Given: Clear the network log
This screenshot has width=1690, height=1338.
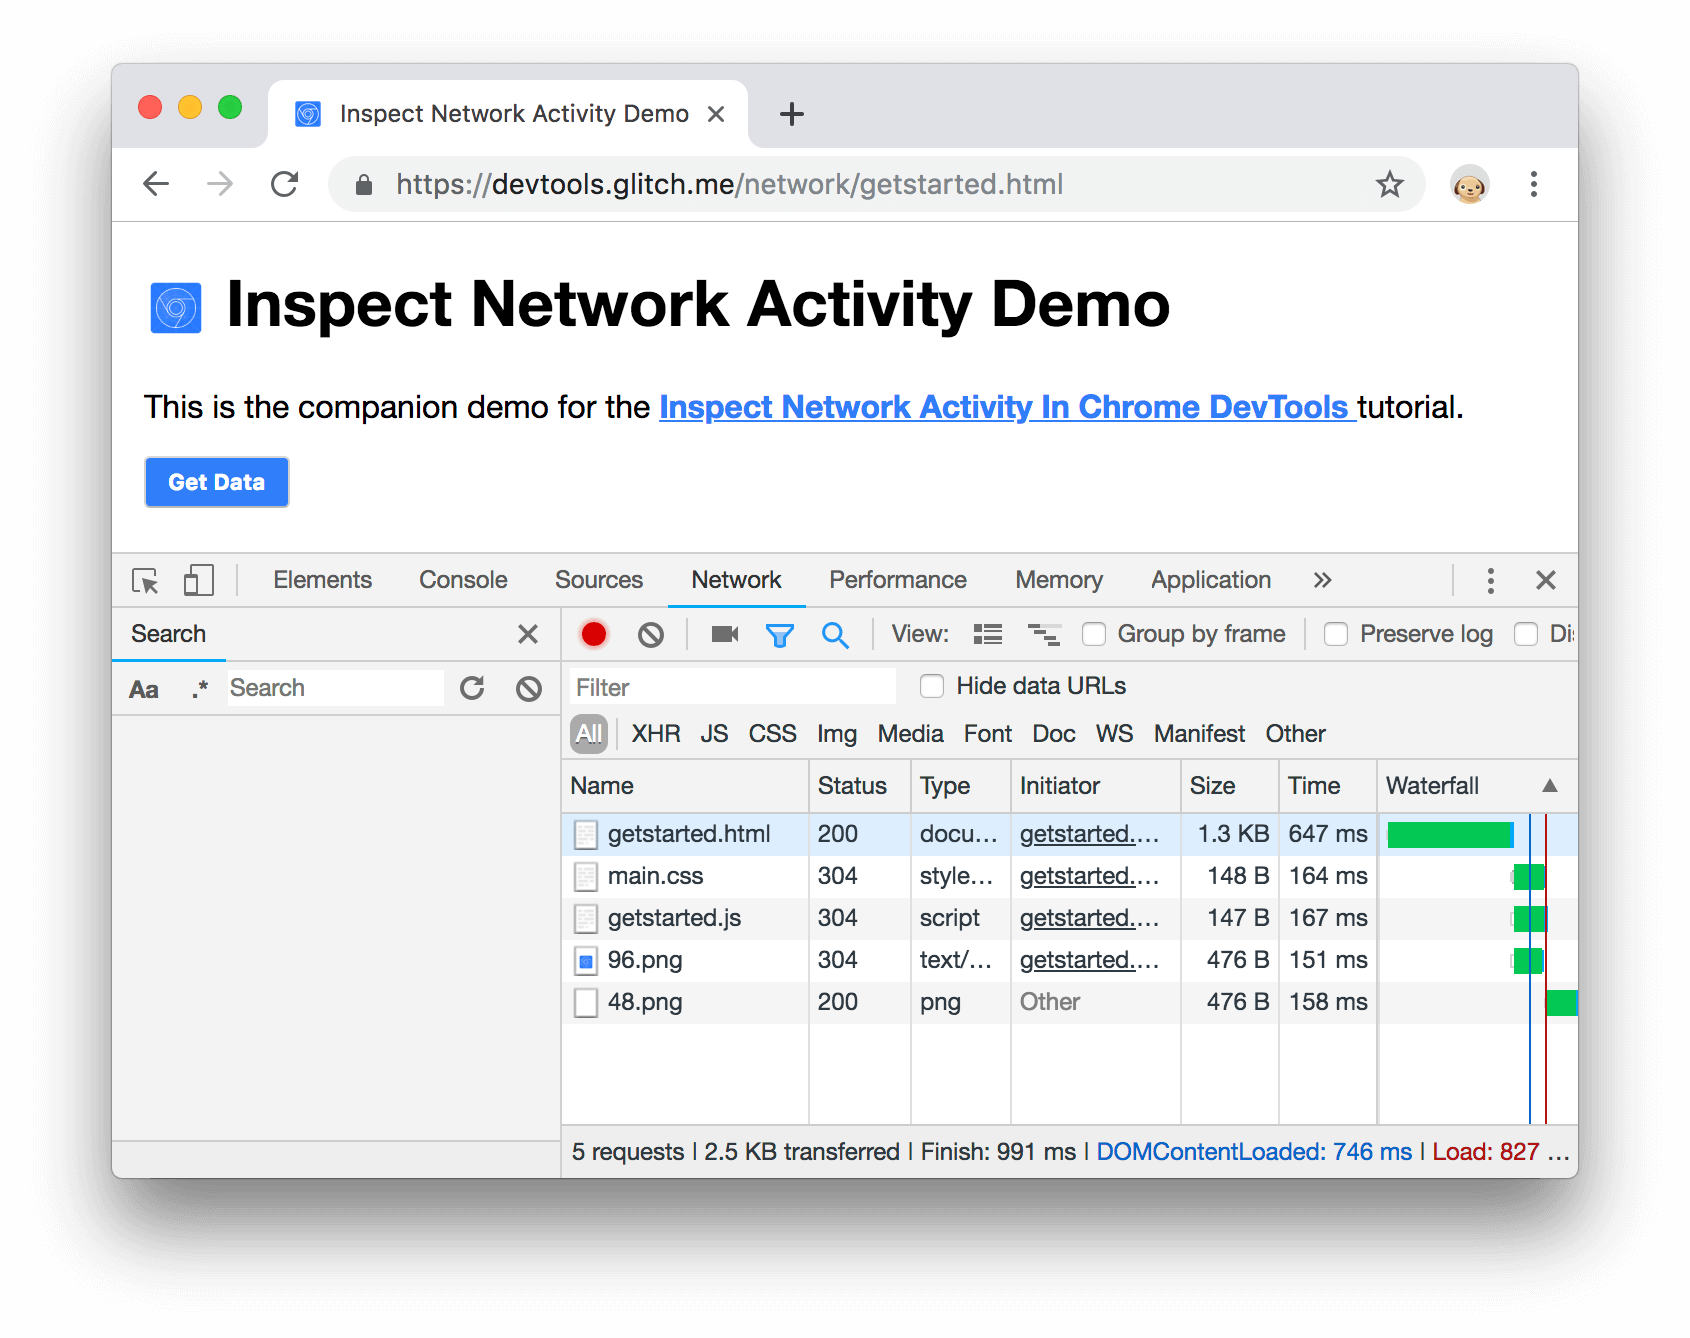Looking at the screenshot, I should 651,634.
